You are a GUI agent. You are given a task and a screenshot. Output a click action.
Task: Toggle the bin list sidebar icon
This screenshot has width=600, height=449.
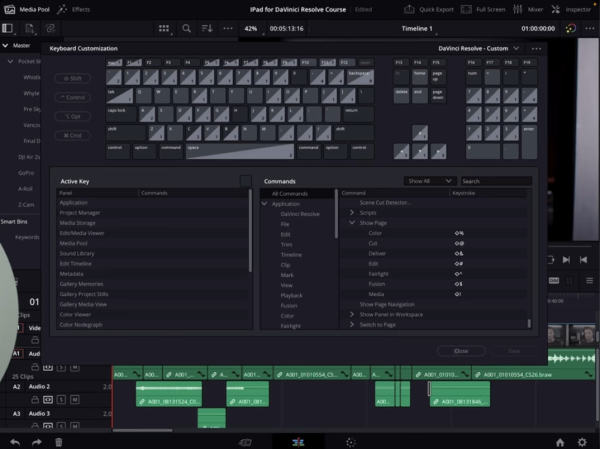(8, 28)
